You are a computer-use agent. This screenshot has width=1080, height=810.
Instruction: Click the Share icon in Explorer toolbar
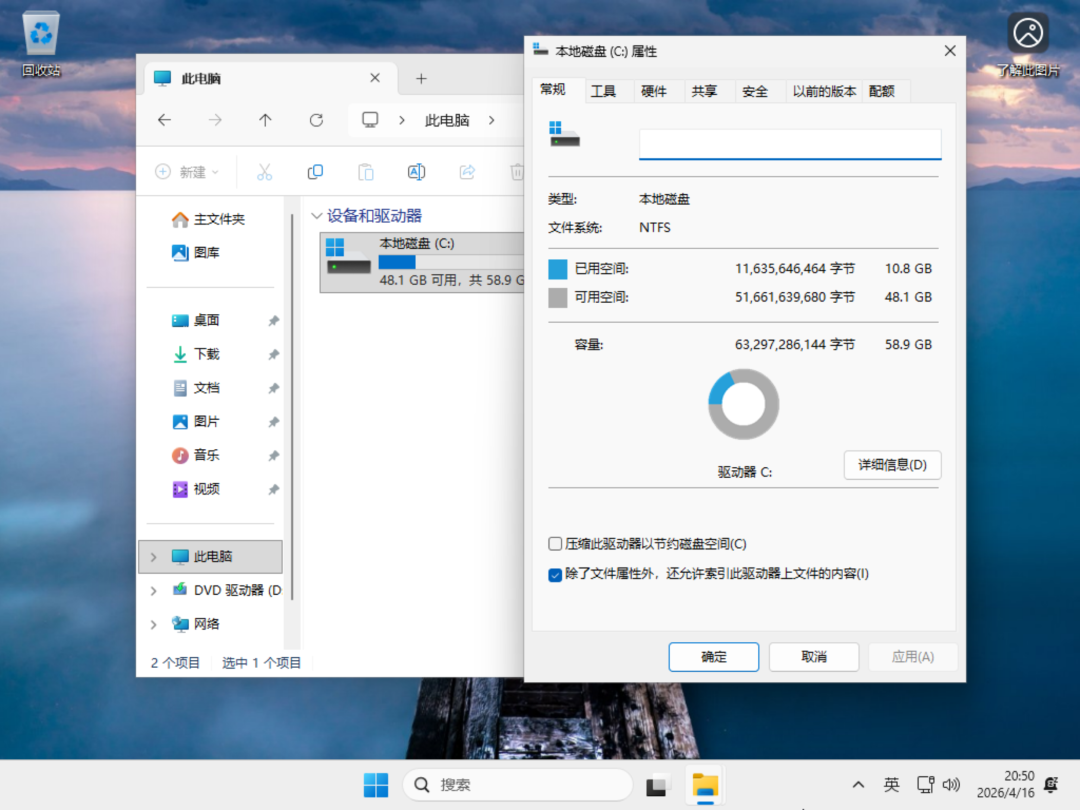pyautogui.click(x=467, y=172)
